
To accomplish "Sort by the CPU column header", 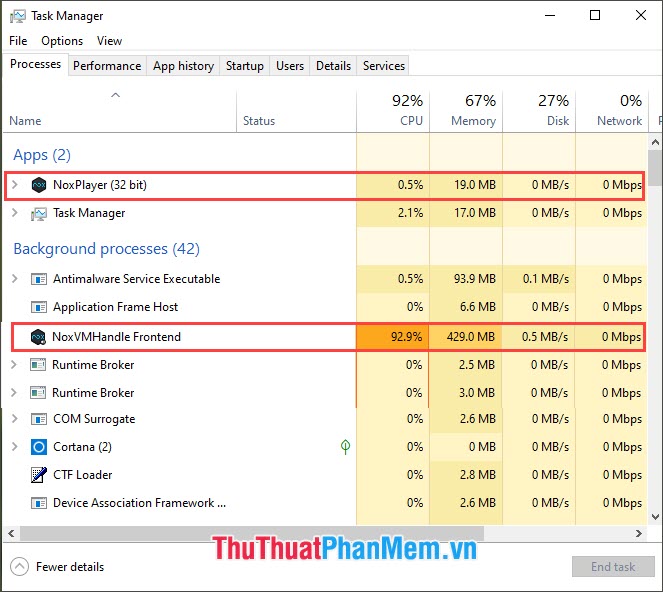I will point(393,111).
